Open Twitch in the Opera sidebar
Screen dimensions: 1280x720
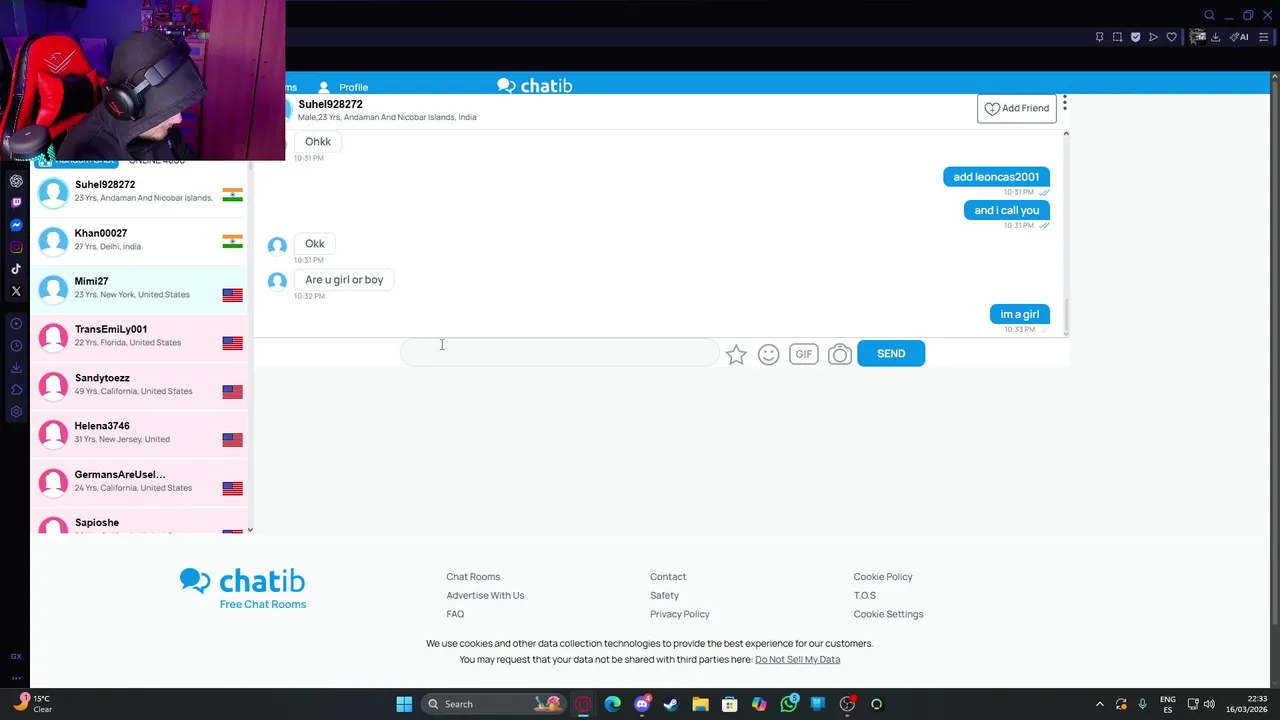16,203
